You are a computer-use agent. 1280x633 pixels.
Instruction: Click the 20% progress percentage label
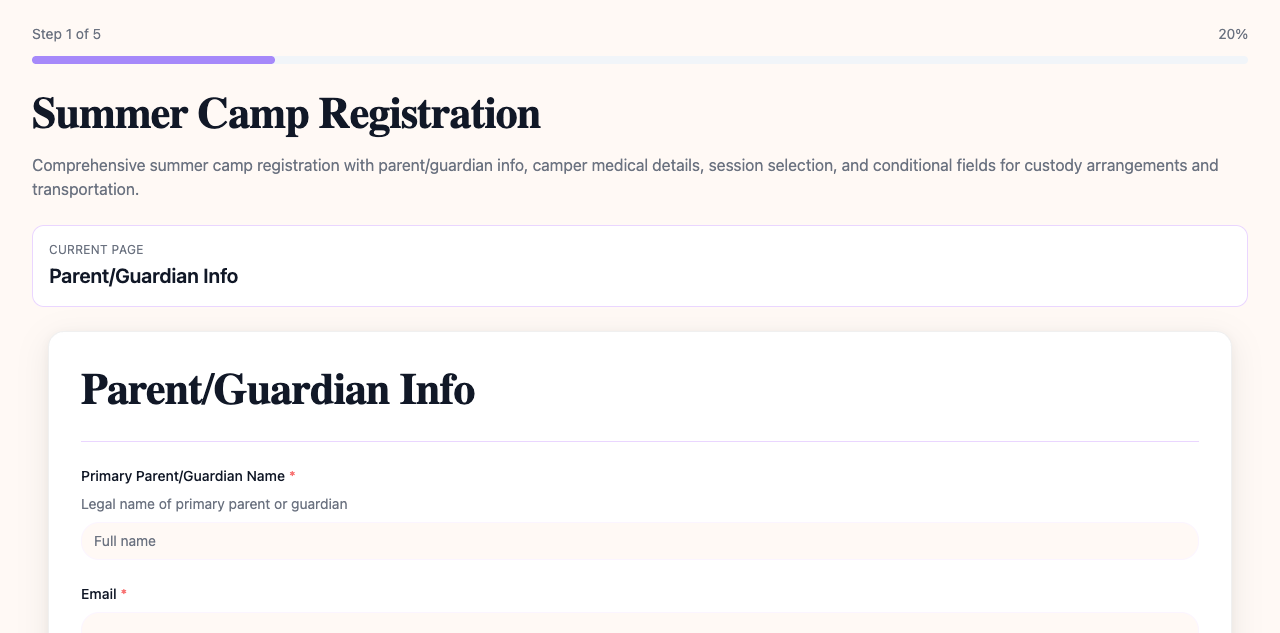pos(1232,34)
